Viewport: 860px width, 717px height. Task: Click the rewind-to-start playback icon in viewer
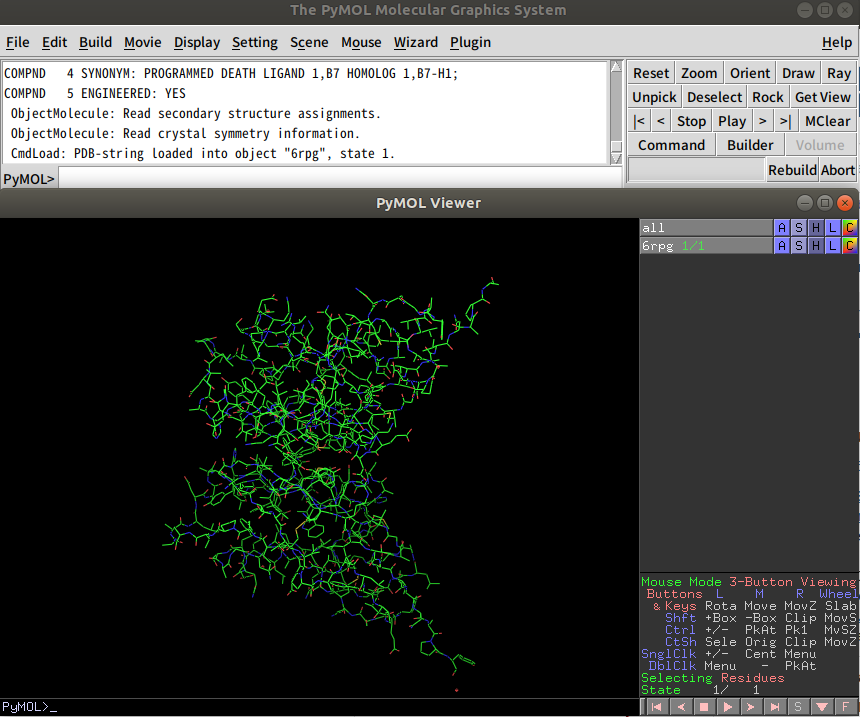coord(655,707)
